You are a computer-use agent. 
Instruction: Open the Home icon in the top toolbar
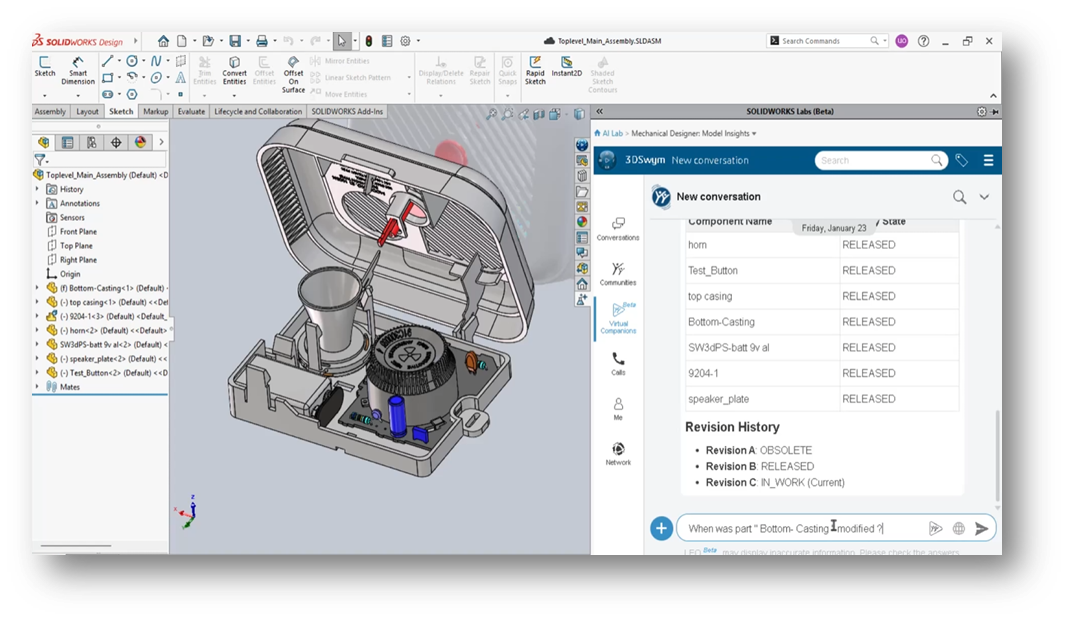163,41
